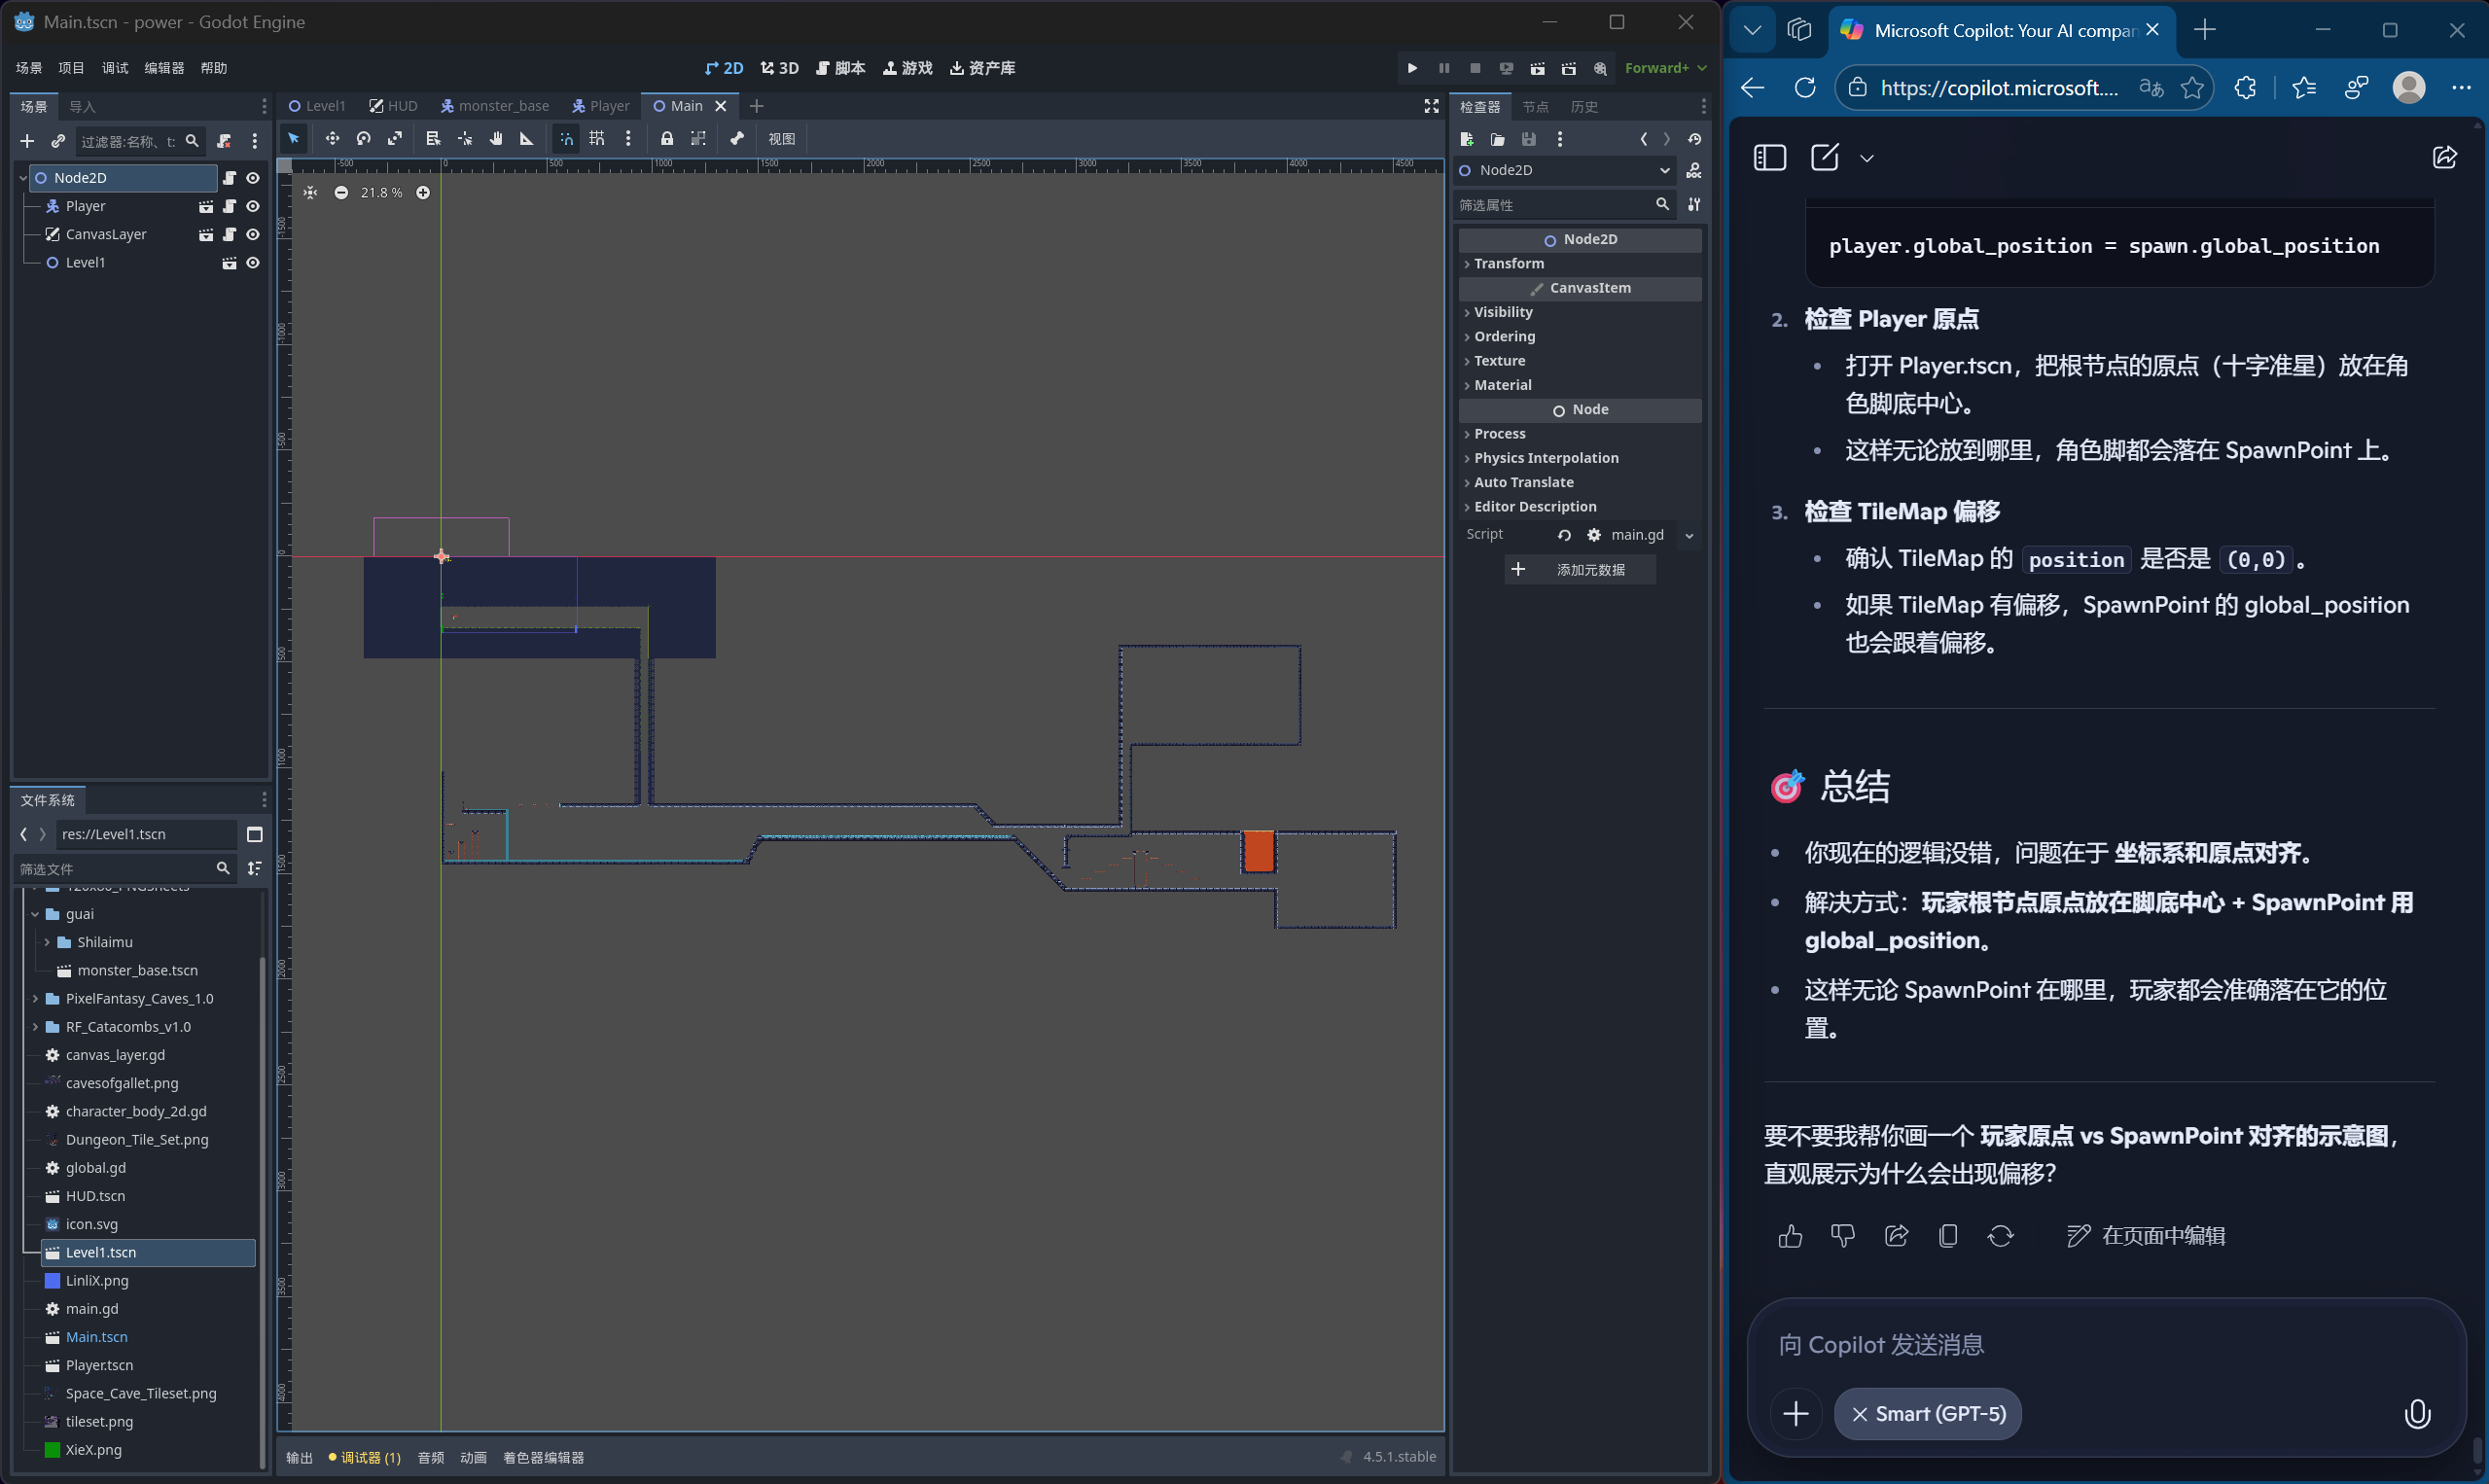Screen dimensions: 2489x1484
Task: Click the Smart (GPT-5) mode button
Action: click(x=1927, y=1413)
